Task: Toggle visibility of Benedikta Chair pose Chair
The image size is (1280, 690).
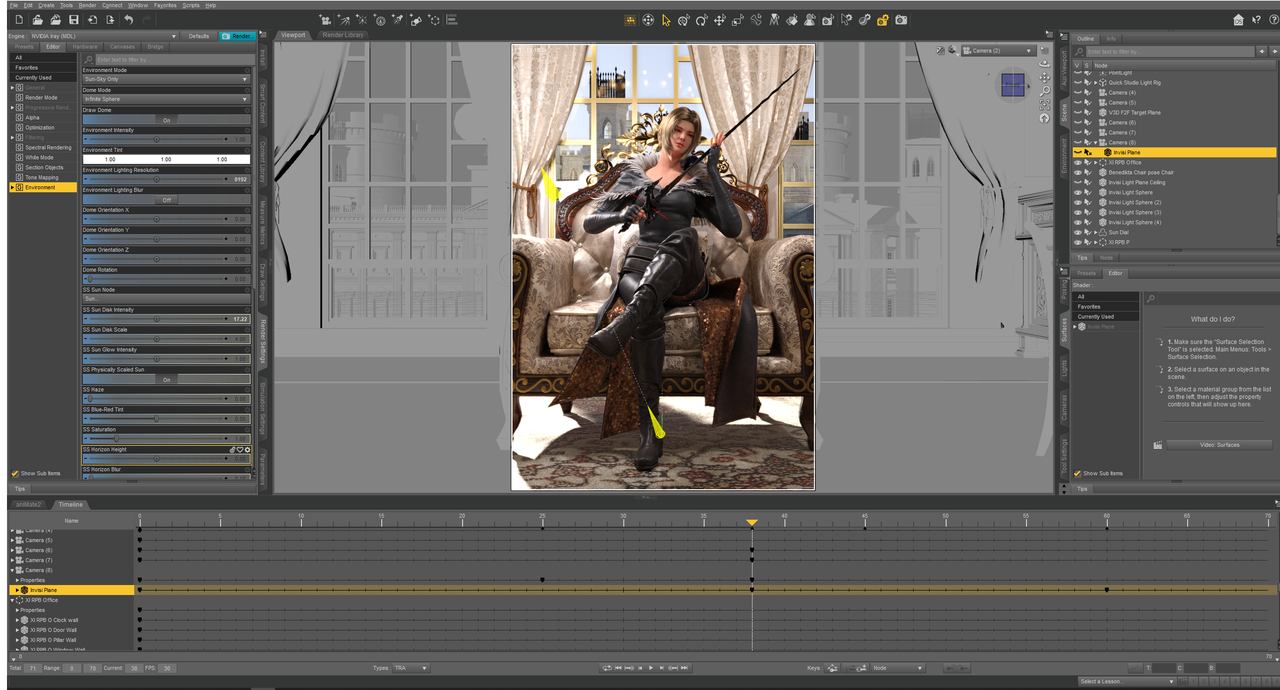Action: [x=1078, y=172]
